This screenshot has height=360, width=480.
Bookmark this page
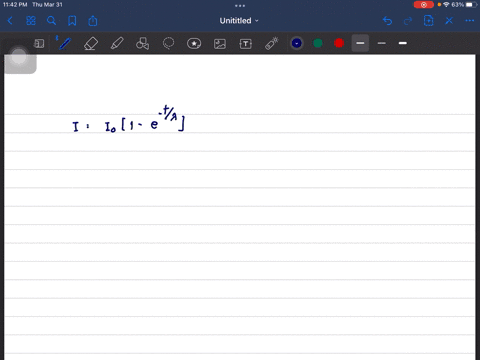(x=72, y=21)
